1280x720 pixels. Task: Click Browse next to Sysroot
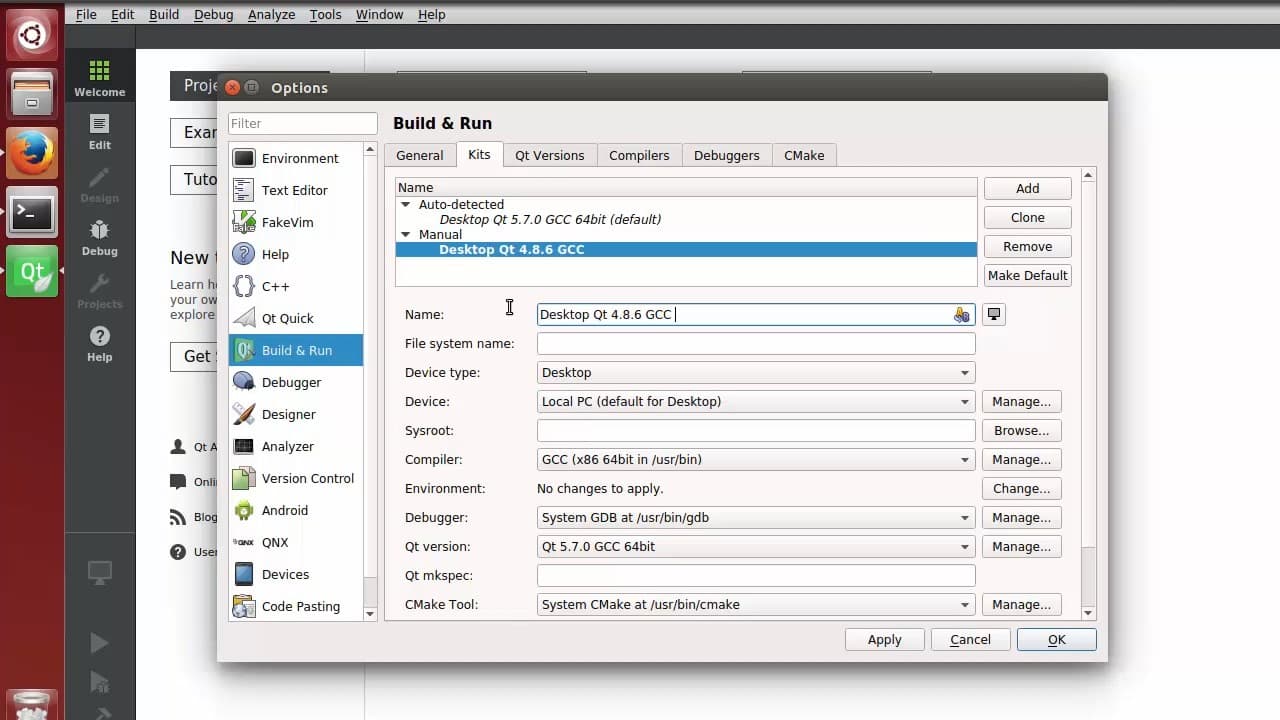(1021, 431)
